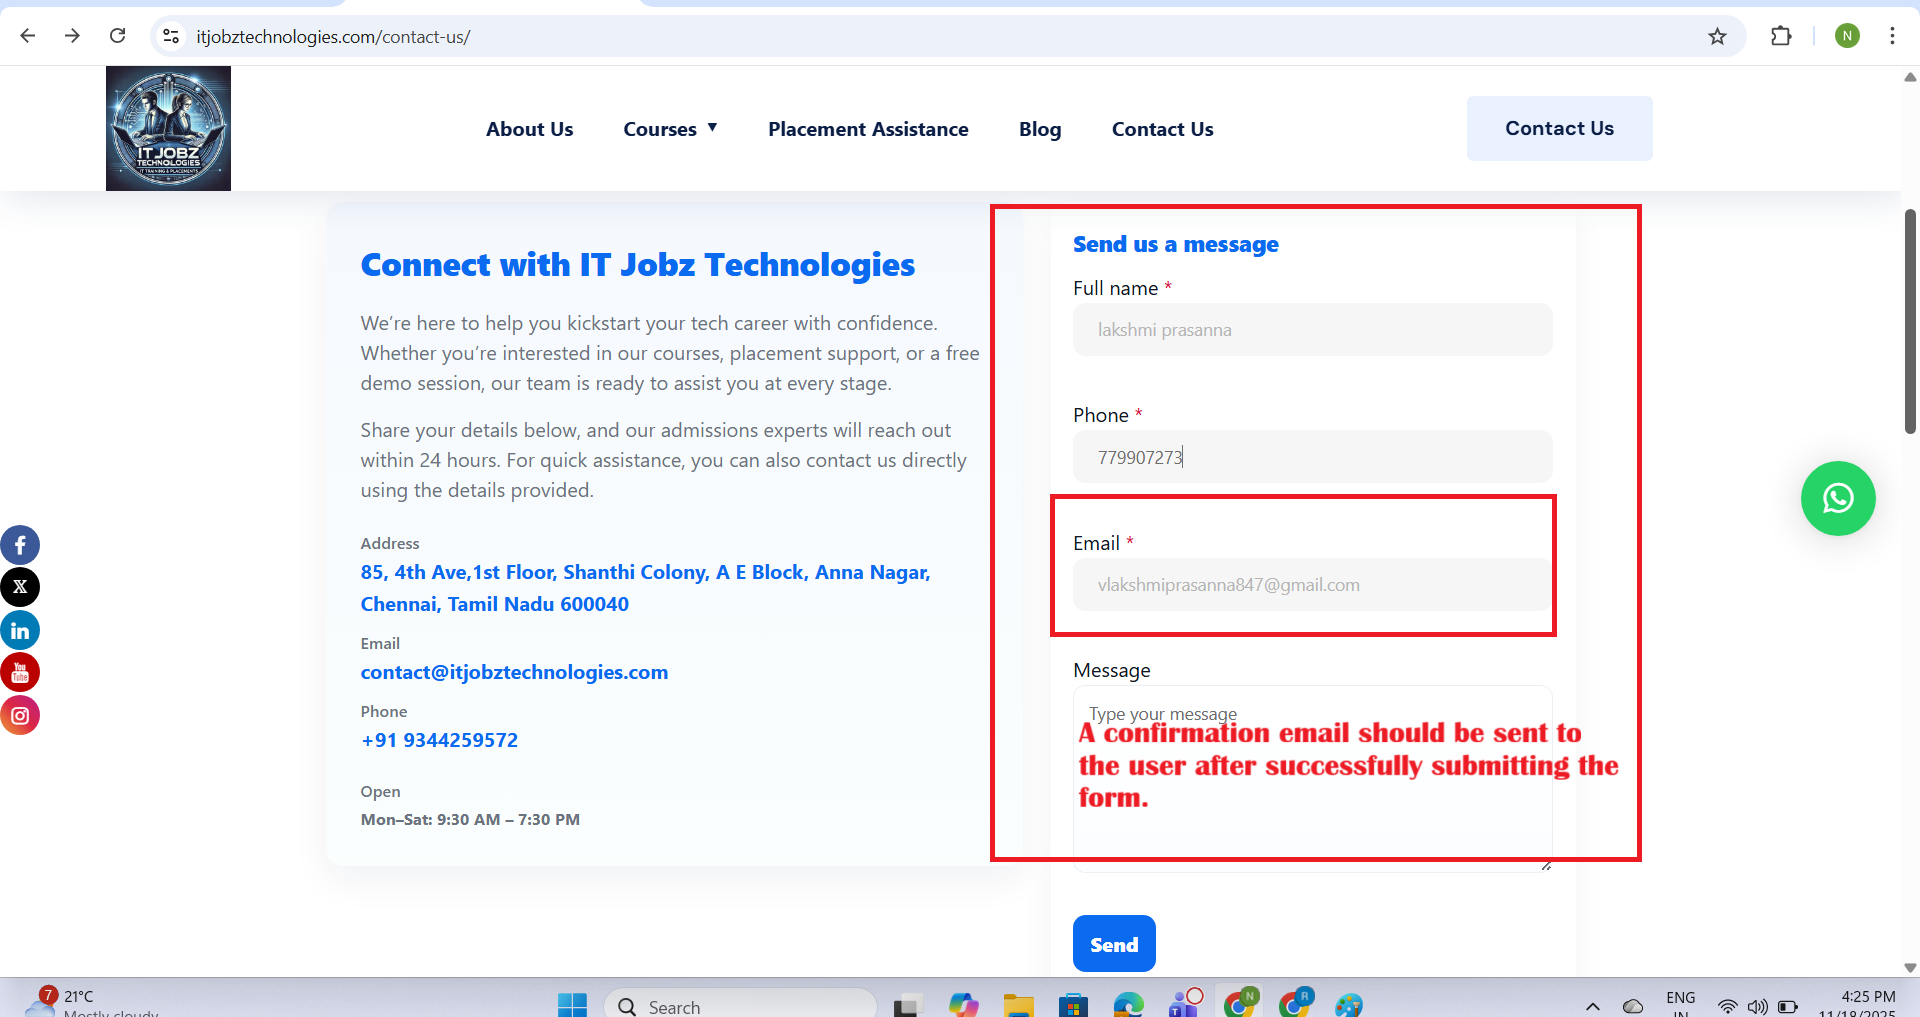
Task: Reload the page using the refresh icon
Action: 118,36
